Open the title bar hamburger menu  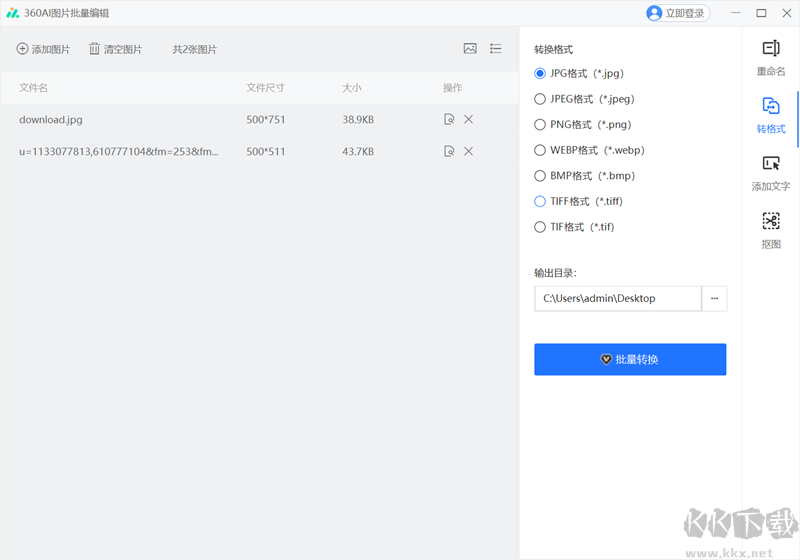pos(736,13)
